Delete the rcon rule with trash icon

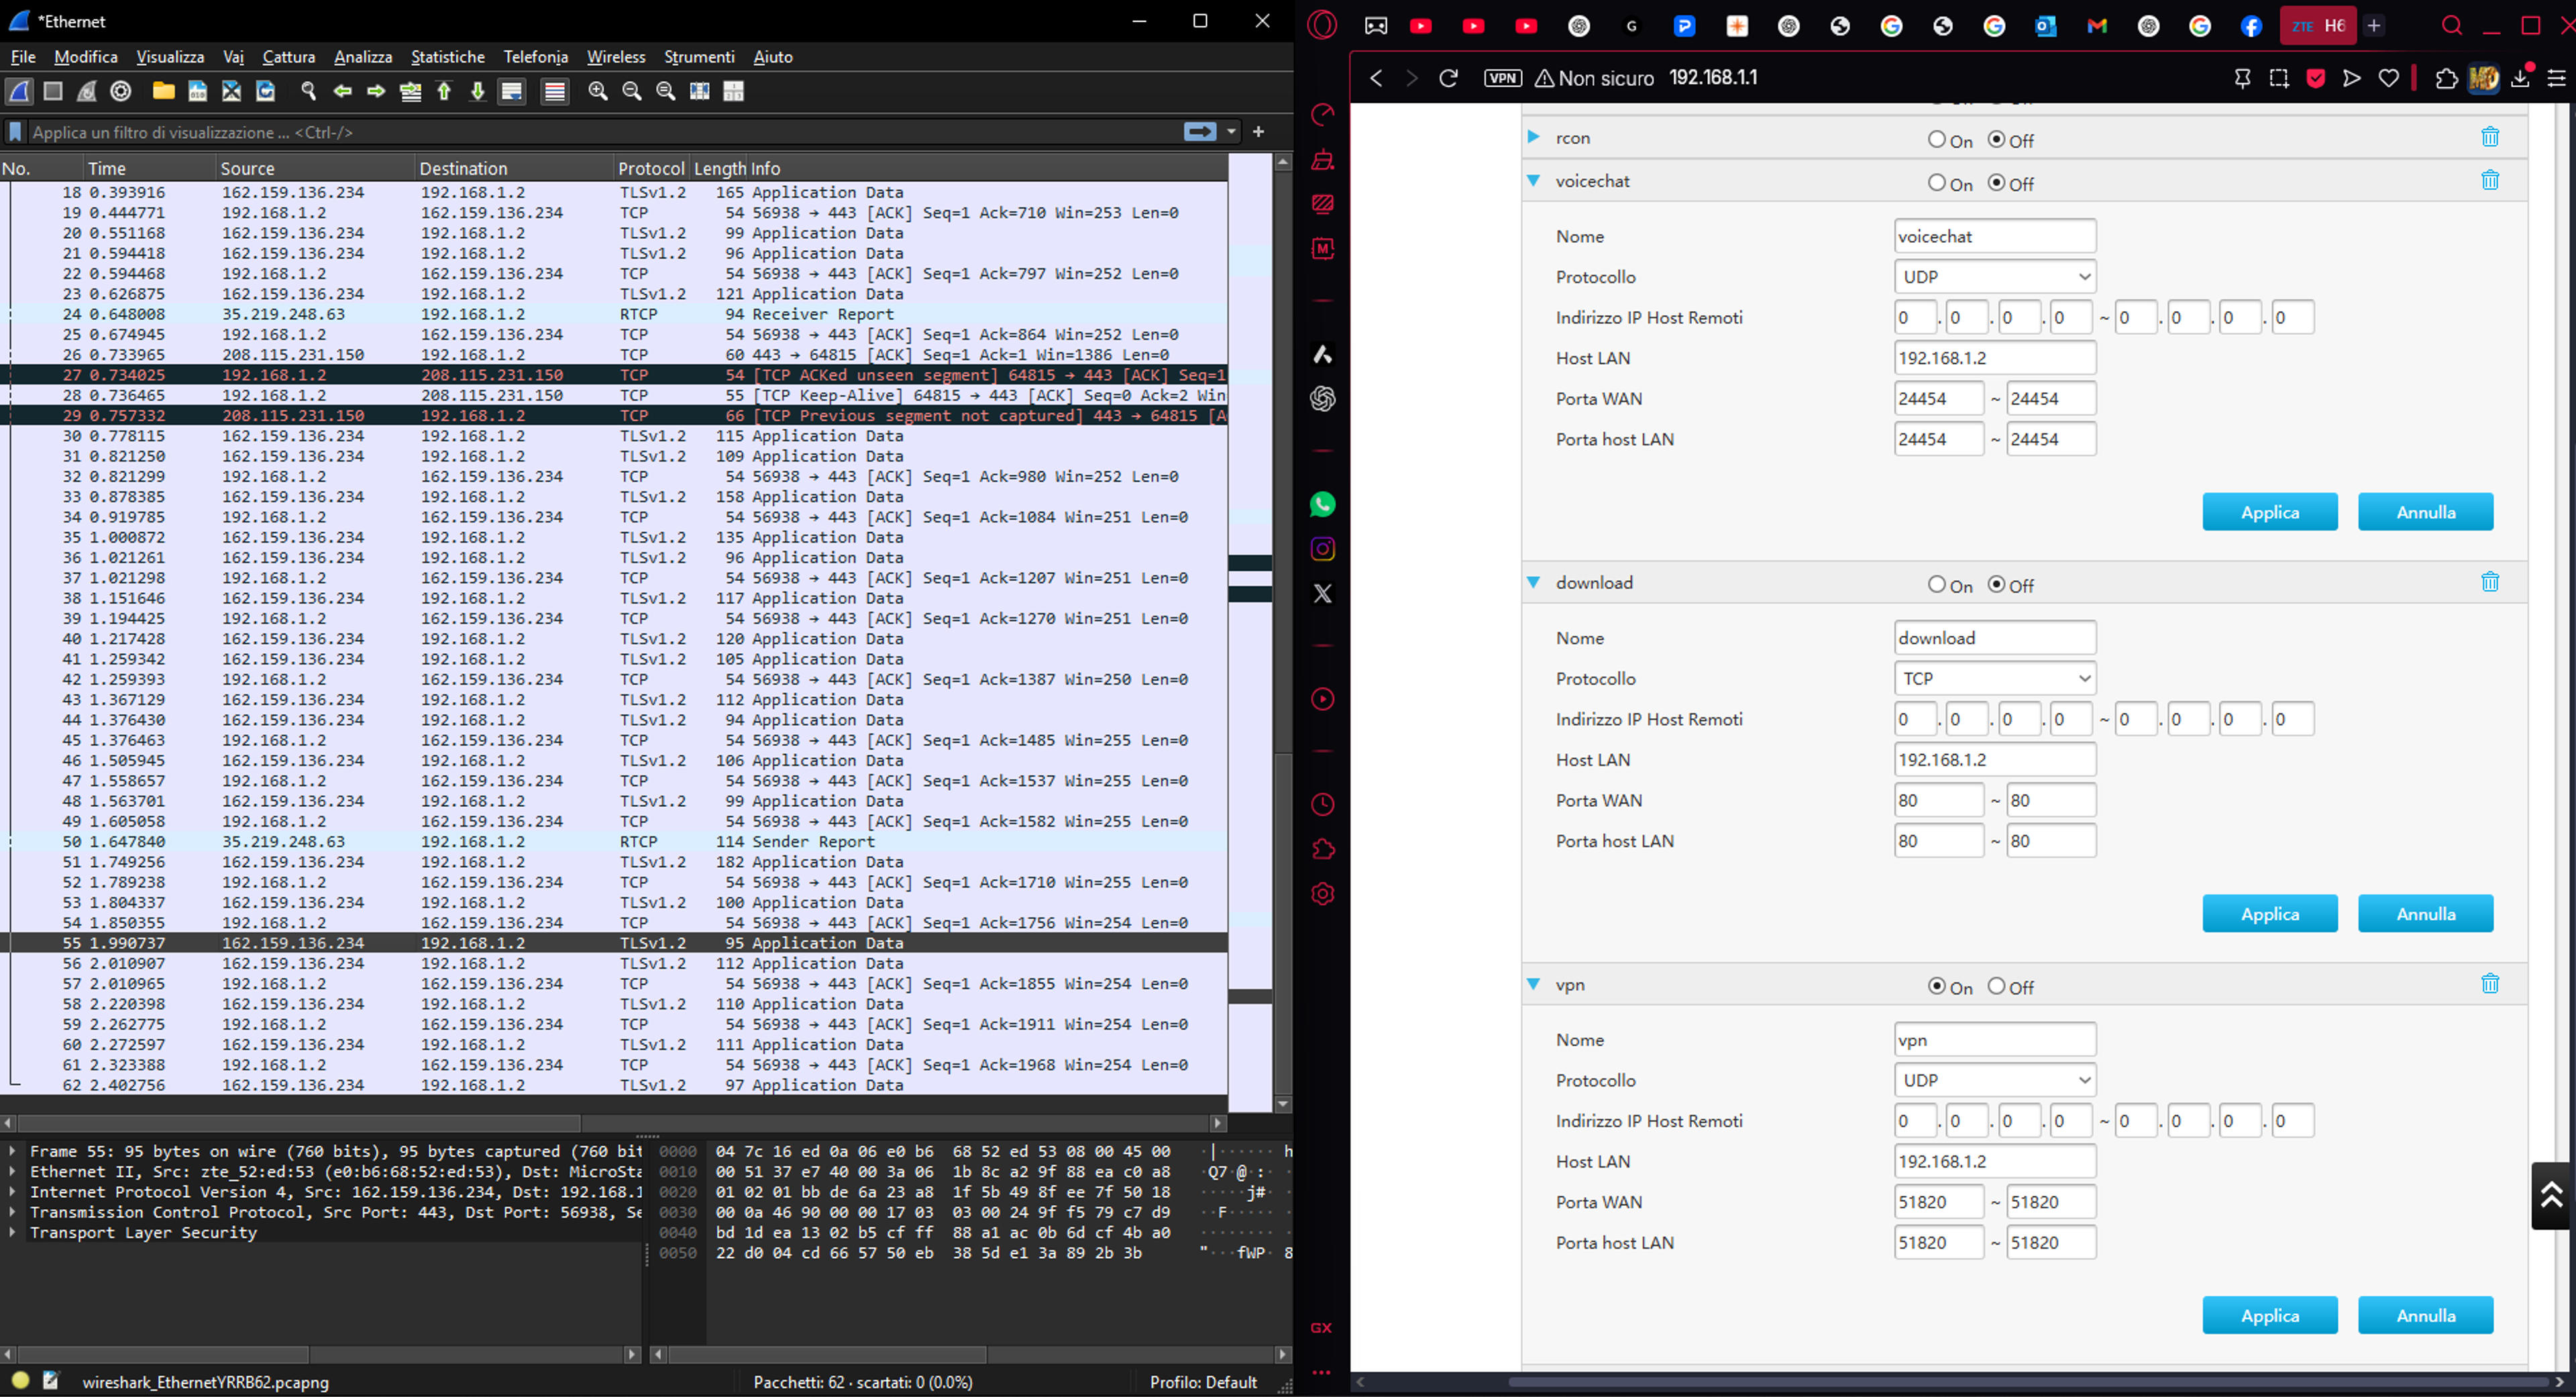(x=2490, y=137)
